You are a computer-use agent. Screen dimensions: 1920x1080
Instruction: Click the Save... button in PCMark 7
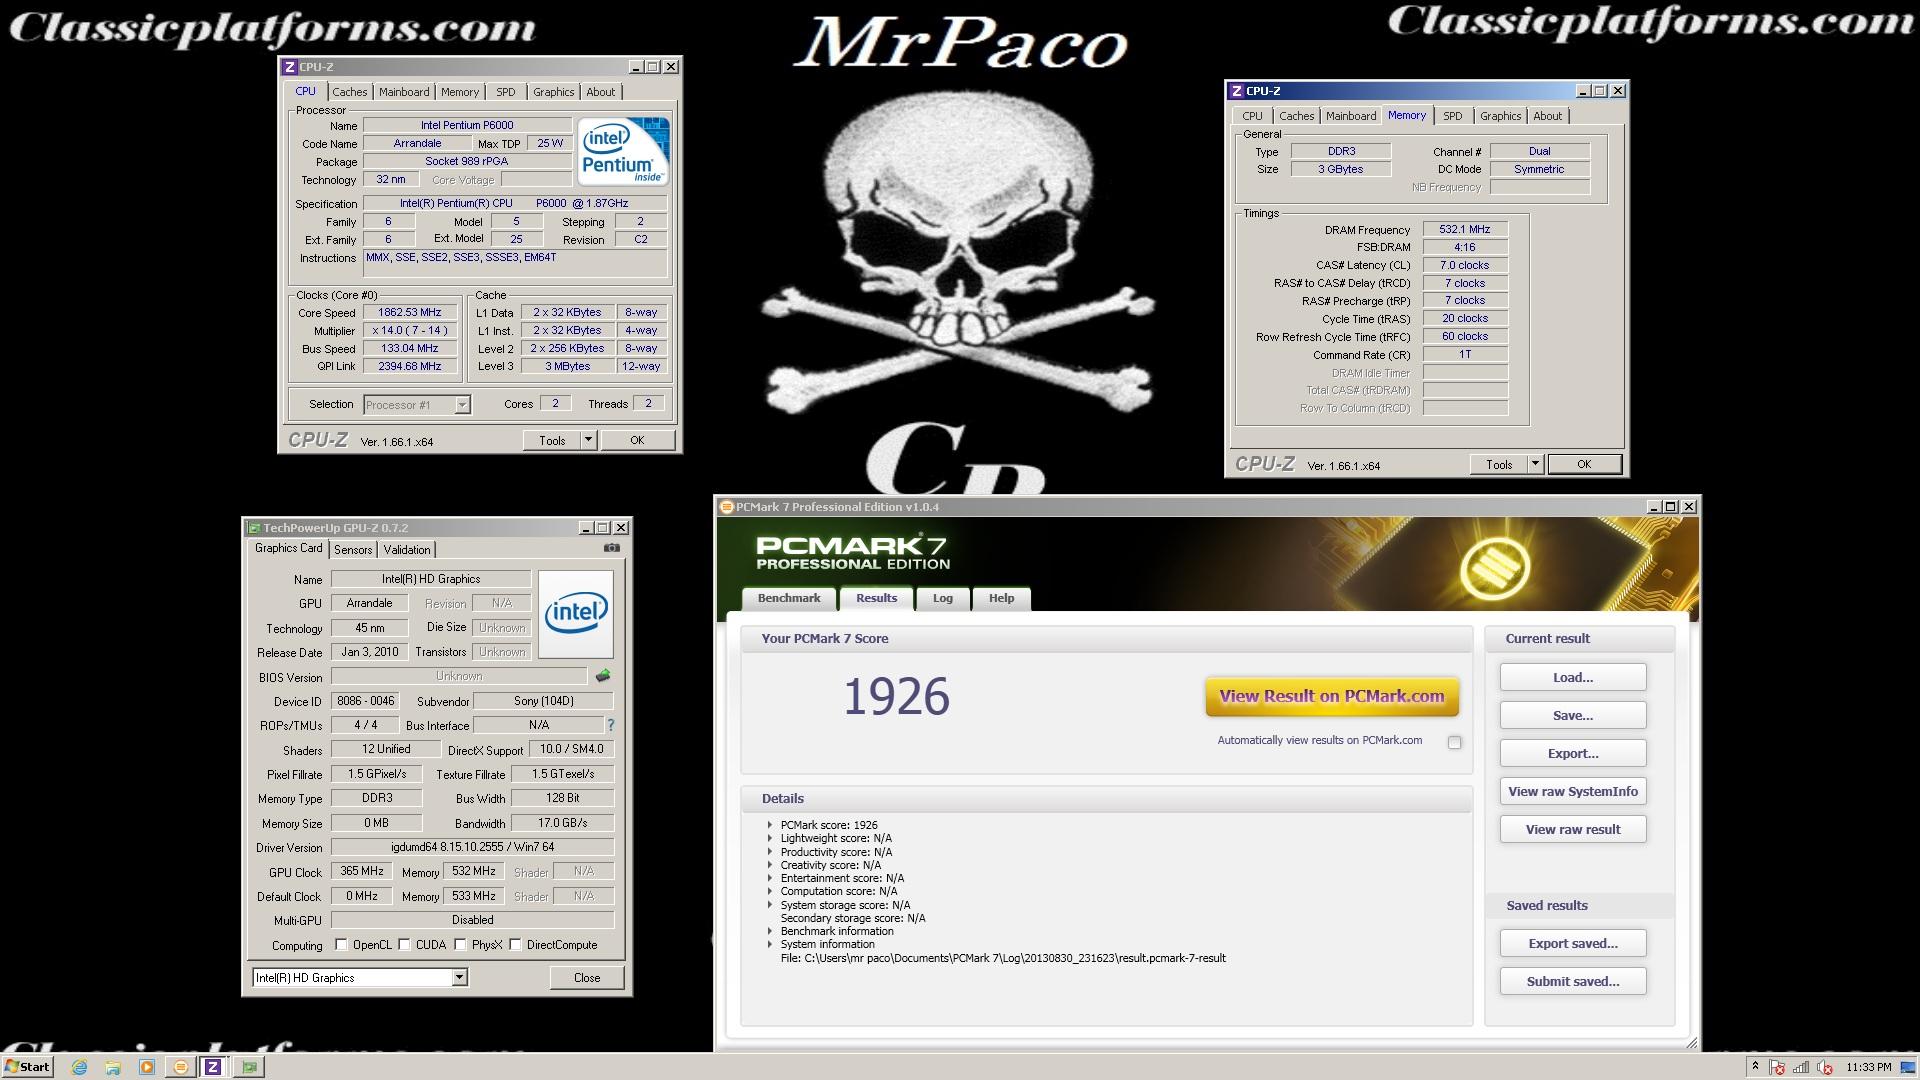1572,715
